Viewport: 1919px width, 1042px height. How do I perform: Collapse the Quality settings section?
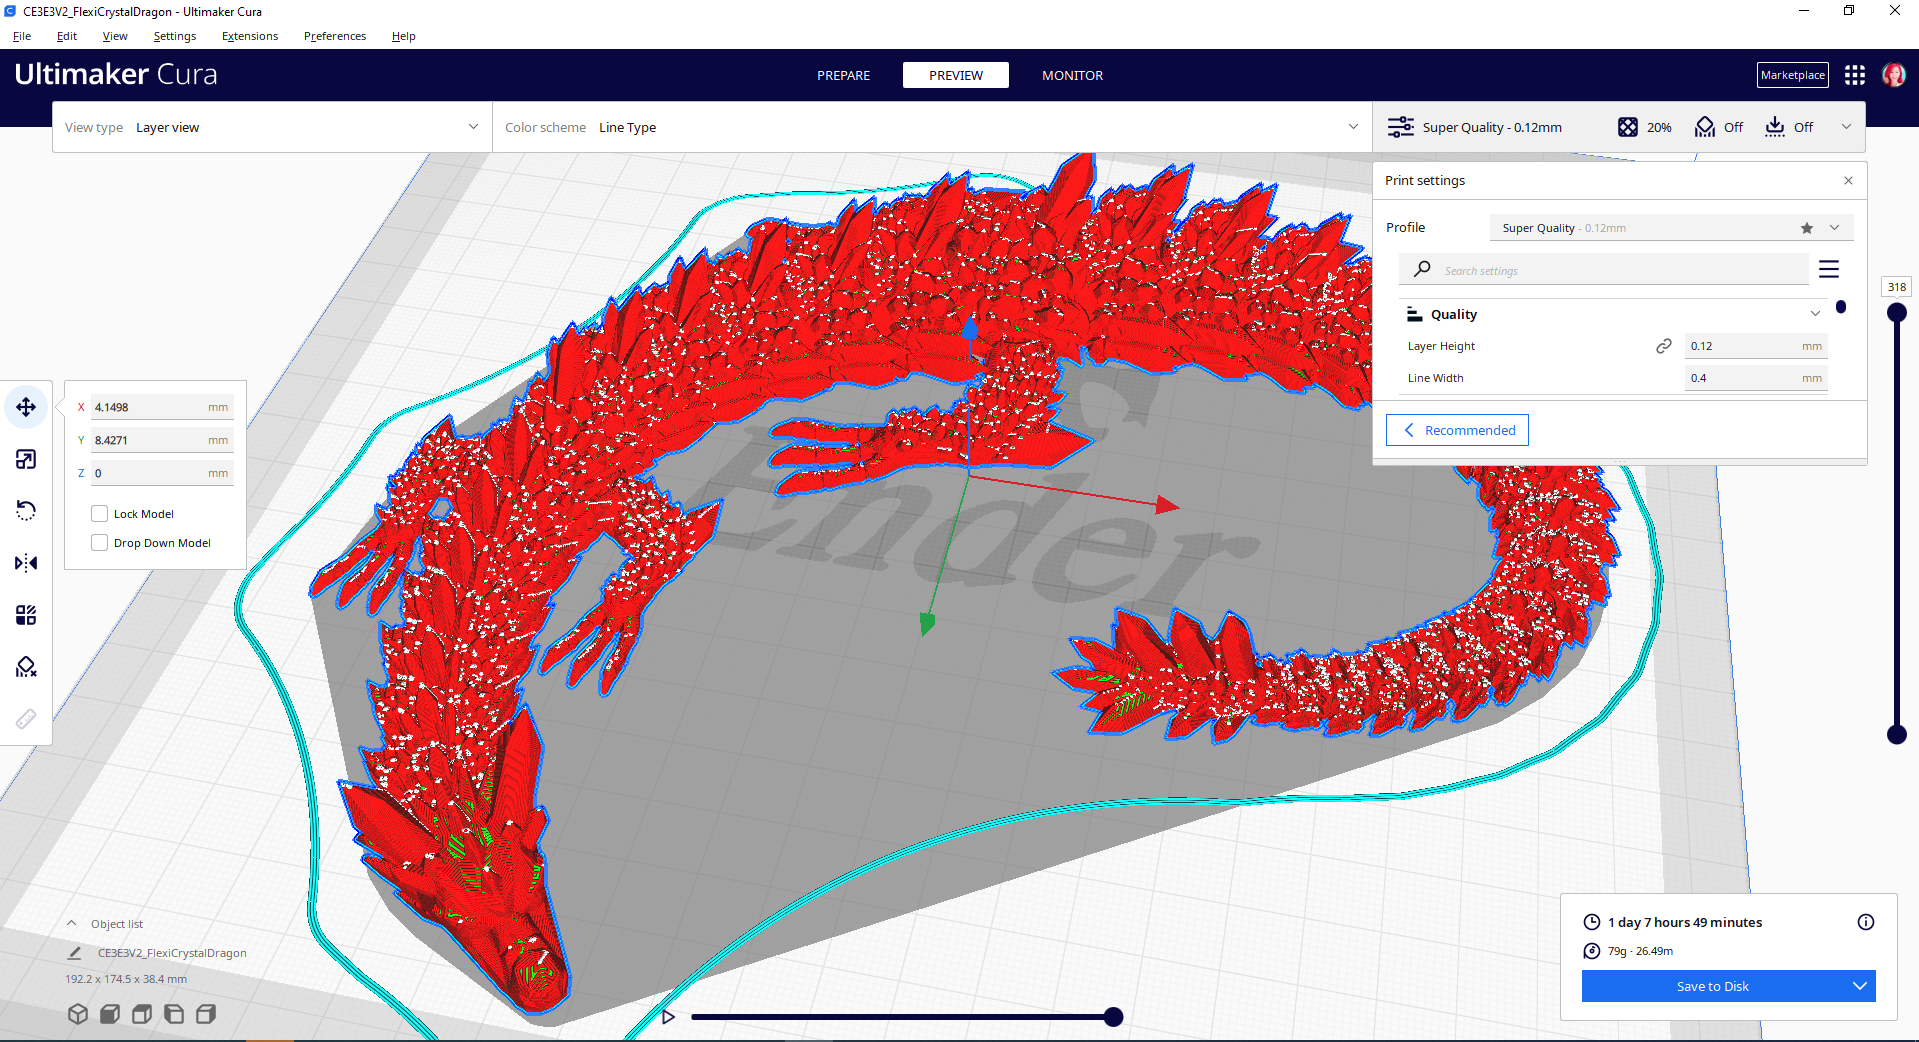pos(1814,313)
